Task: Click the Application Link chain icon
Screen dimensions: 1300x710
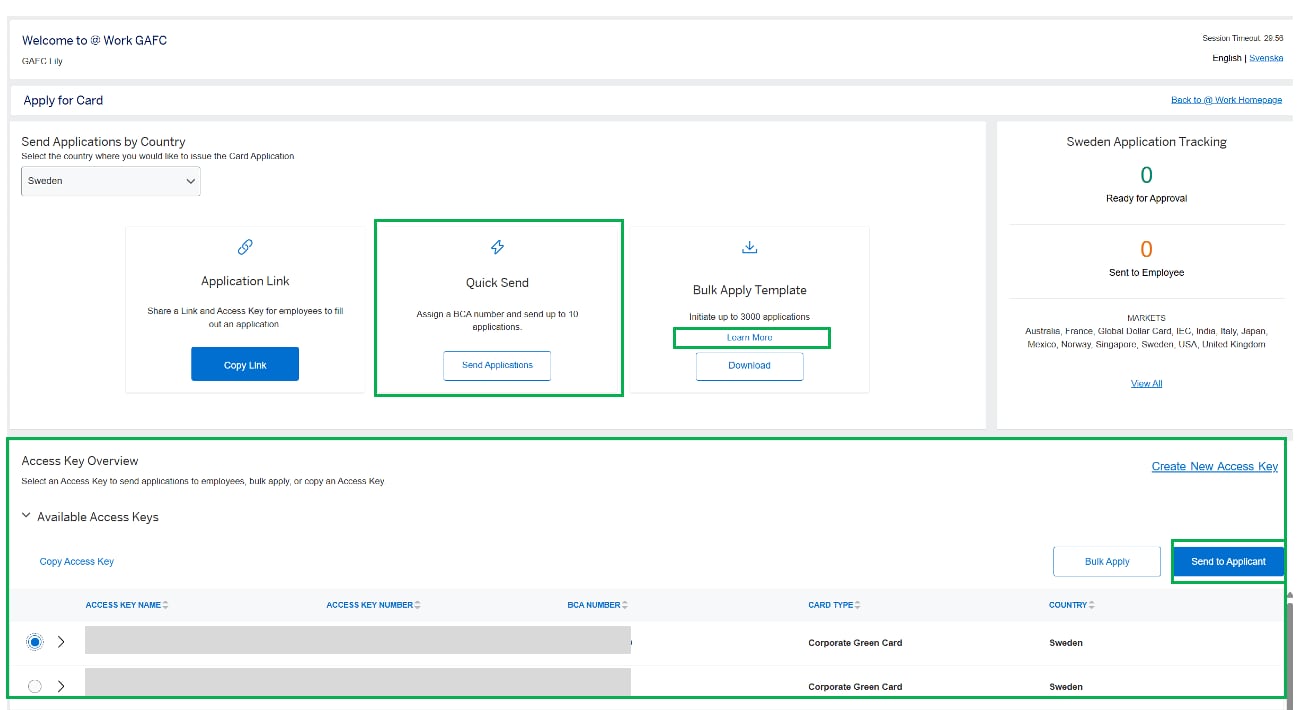Action: (245, 246)
